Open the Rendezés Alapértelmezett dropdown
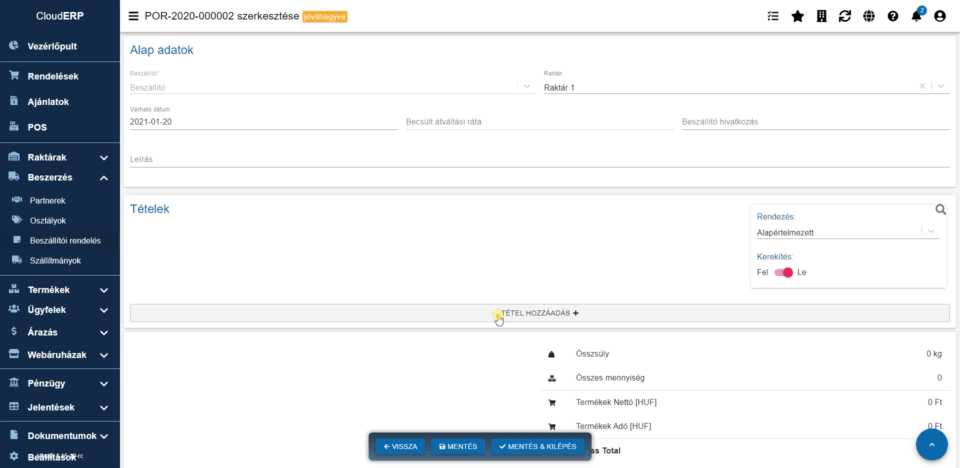Image resolution: width=960 pixels, height=468 pixels. point(848,232)
